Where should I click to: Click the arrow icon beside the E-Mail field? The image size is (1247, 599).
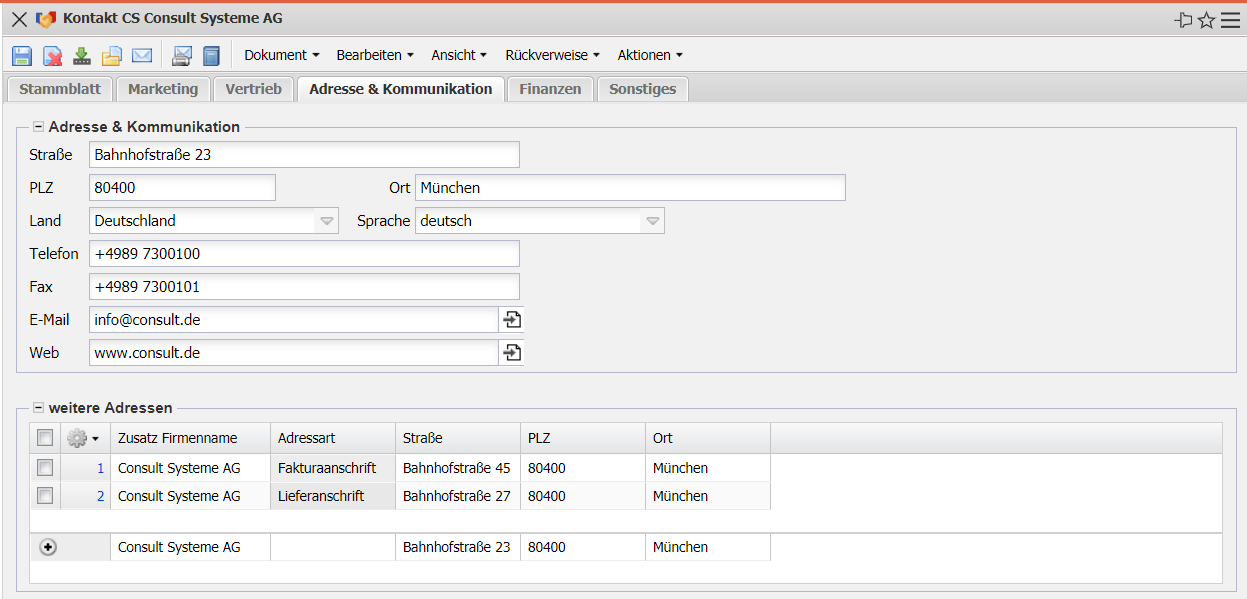pyautogui.click(x=512, y=320)
